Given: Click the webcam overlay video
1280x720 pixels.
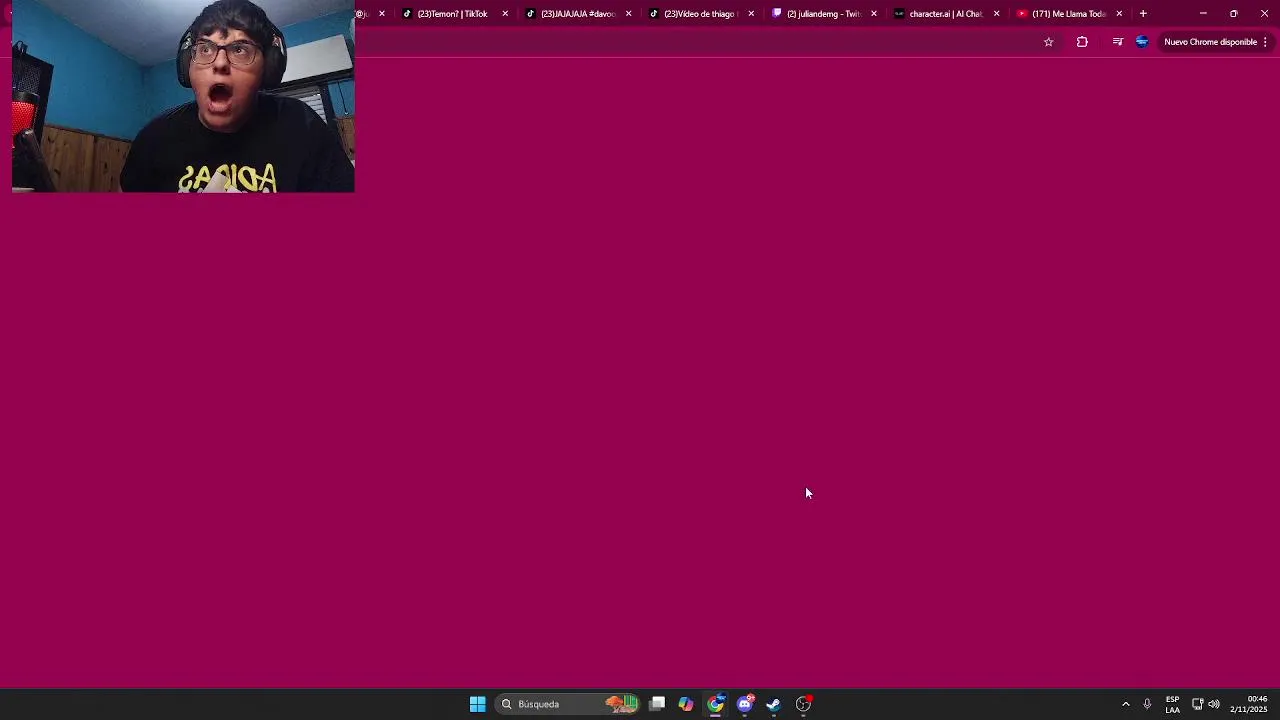Looking at the screenshot, I should click(183, 98).
